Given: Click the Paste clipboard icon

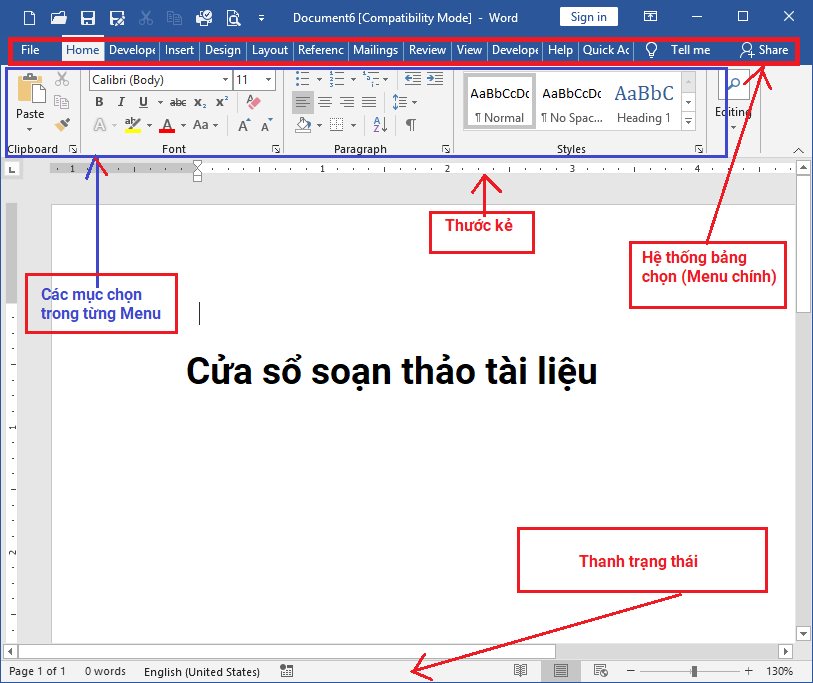Looking at the screenshot, I should pyautogui.click(x=31, y=88).
